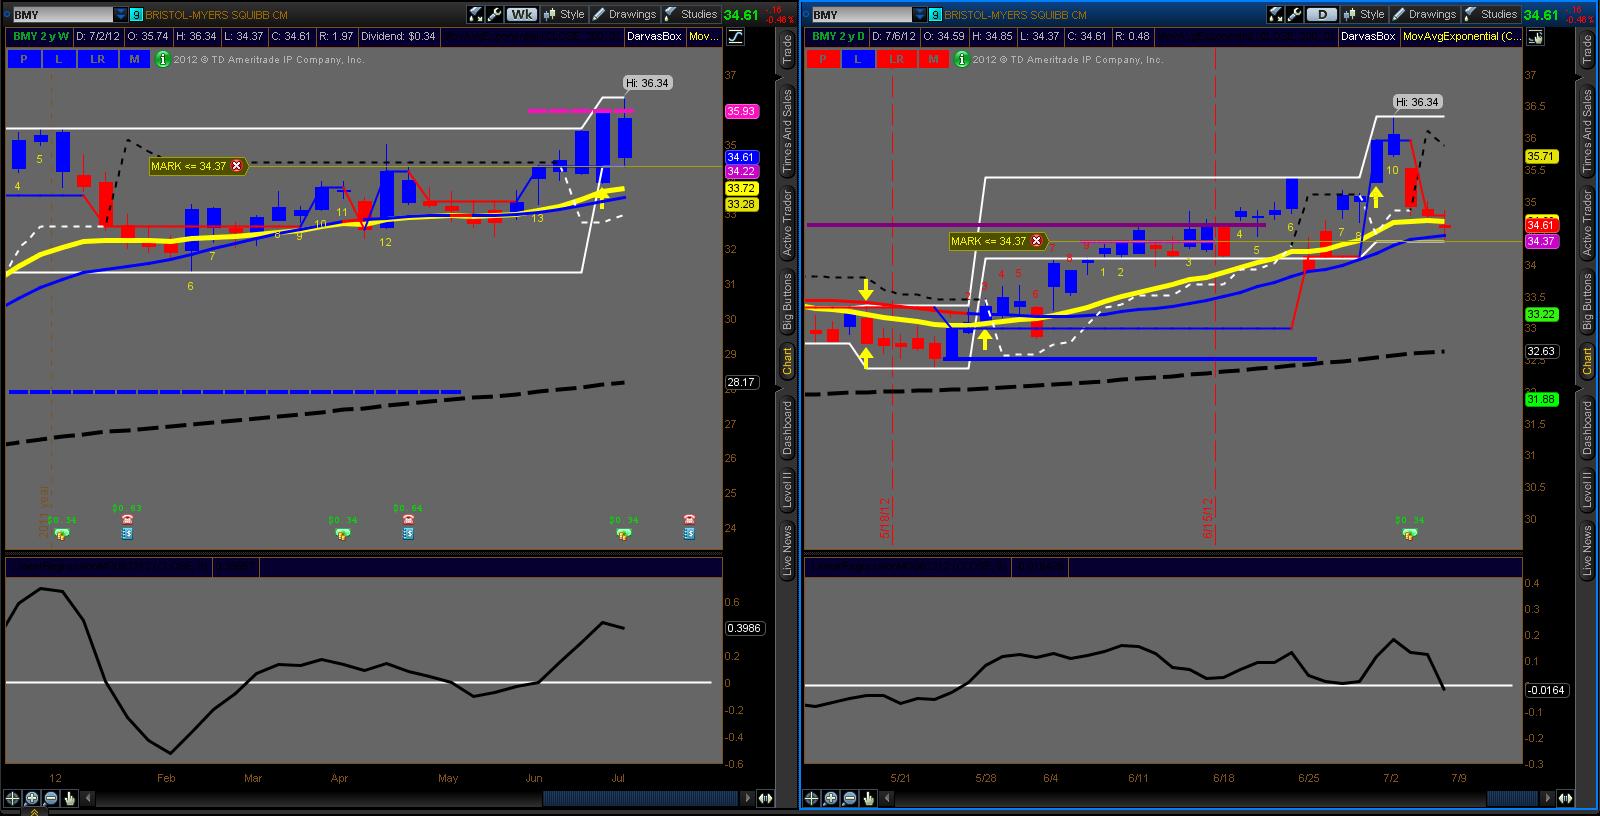This screenshot has height=816, width=1600.
Task: Click the info icon in left weekly chart
Action: point(161,59)
